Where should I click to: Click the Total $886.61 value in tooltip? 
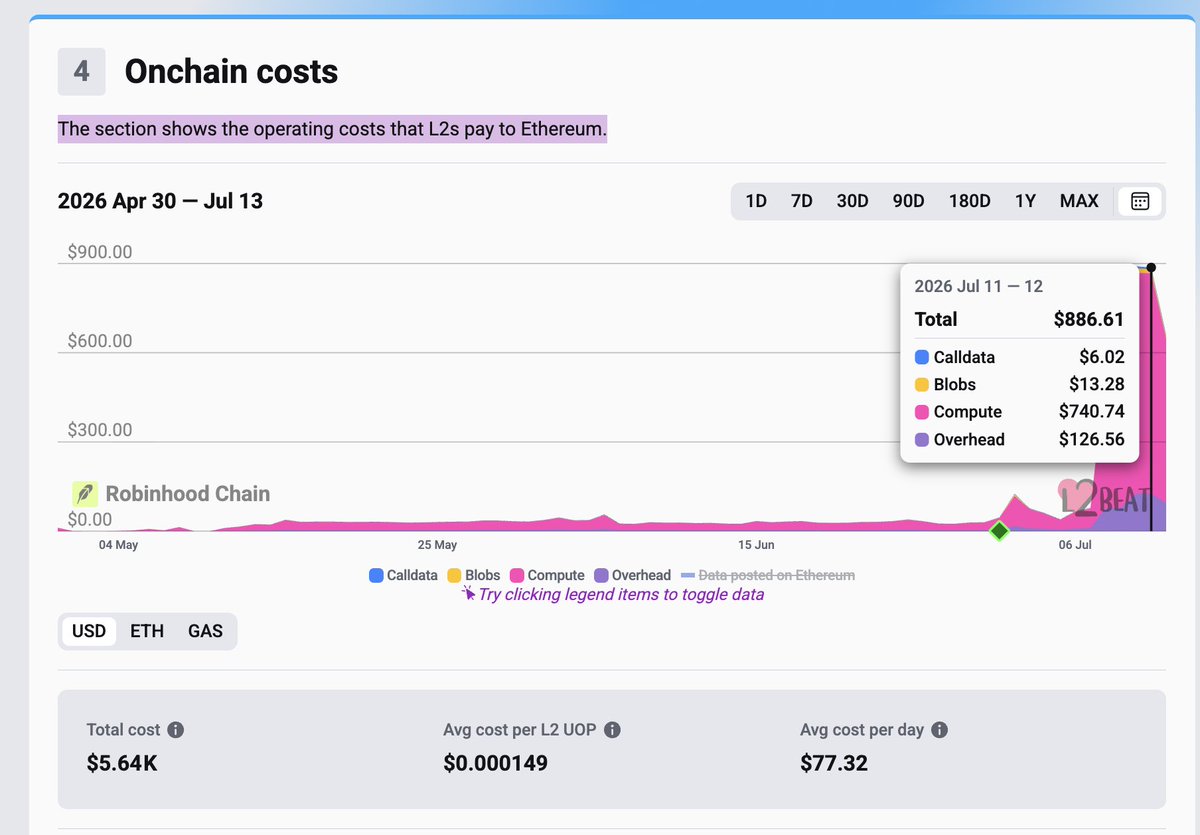coord(1088,320)
